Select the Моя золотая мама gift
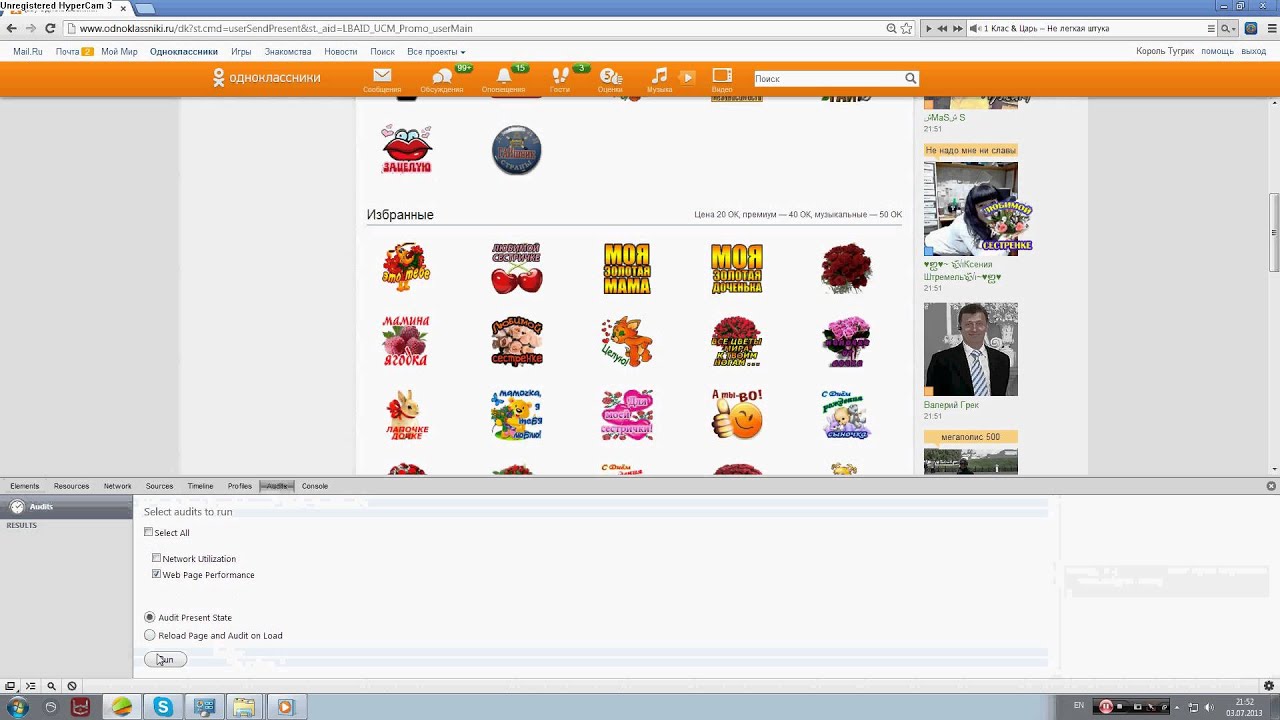 (x=627, y=268)
